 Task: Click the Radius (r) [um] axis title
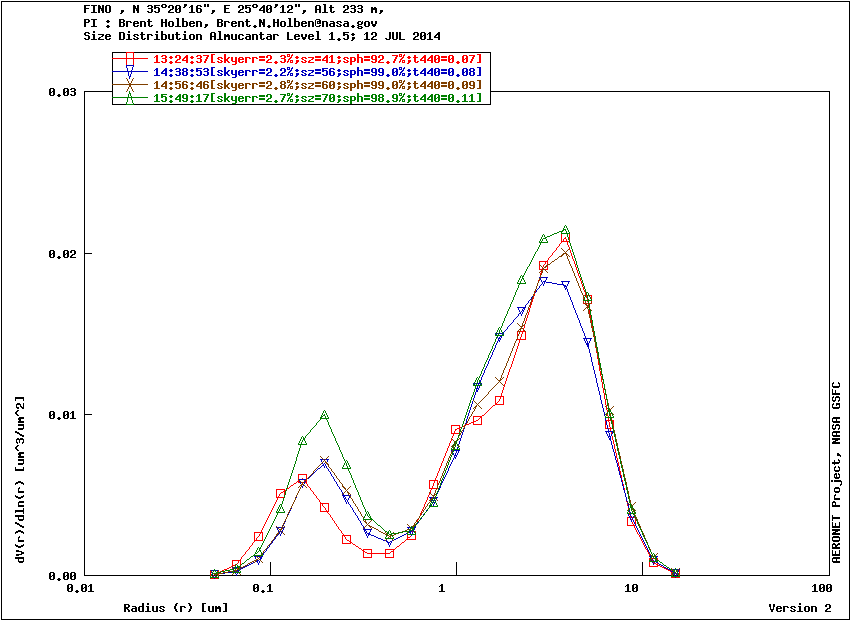[x=175, y=608]
